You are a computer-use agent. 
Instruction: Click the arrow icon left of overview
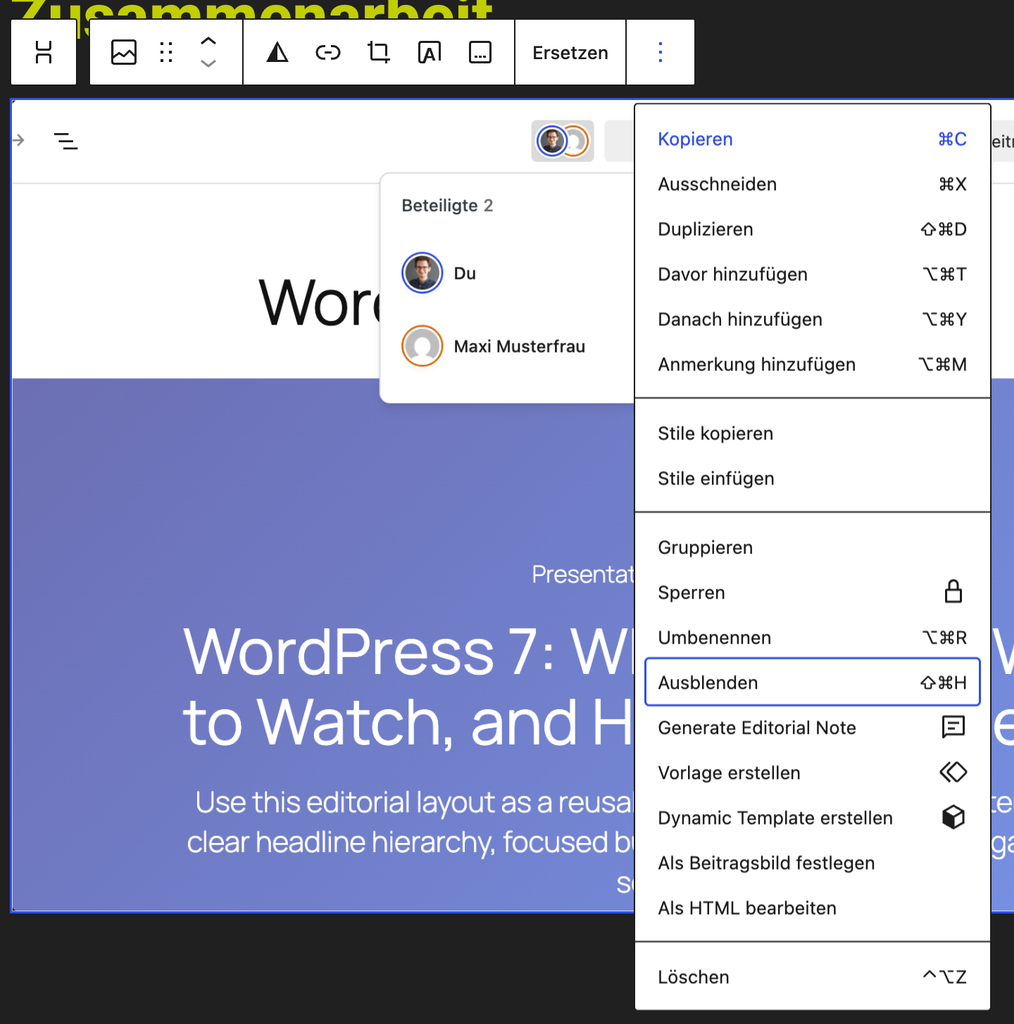(18, 140)
